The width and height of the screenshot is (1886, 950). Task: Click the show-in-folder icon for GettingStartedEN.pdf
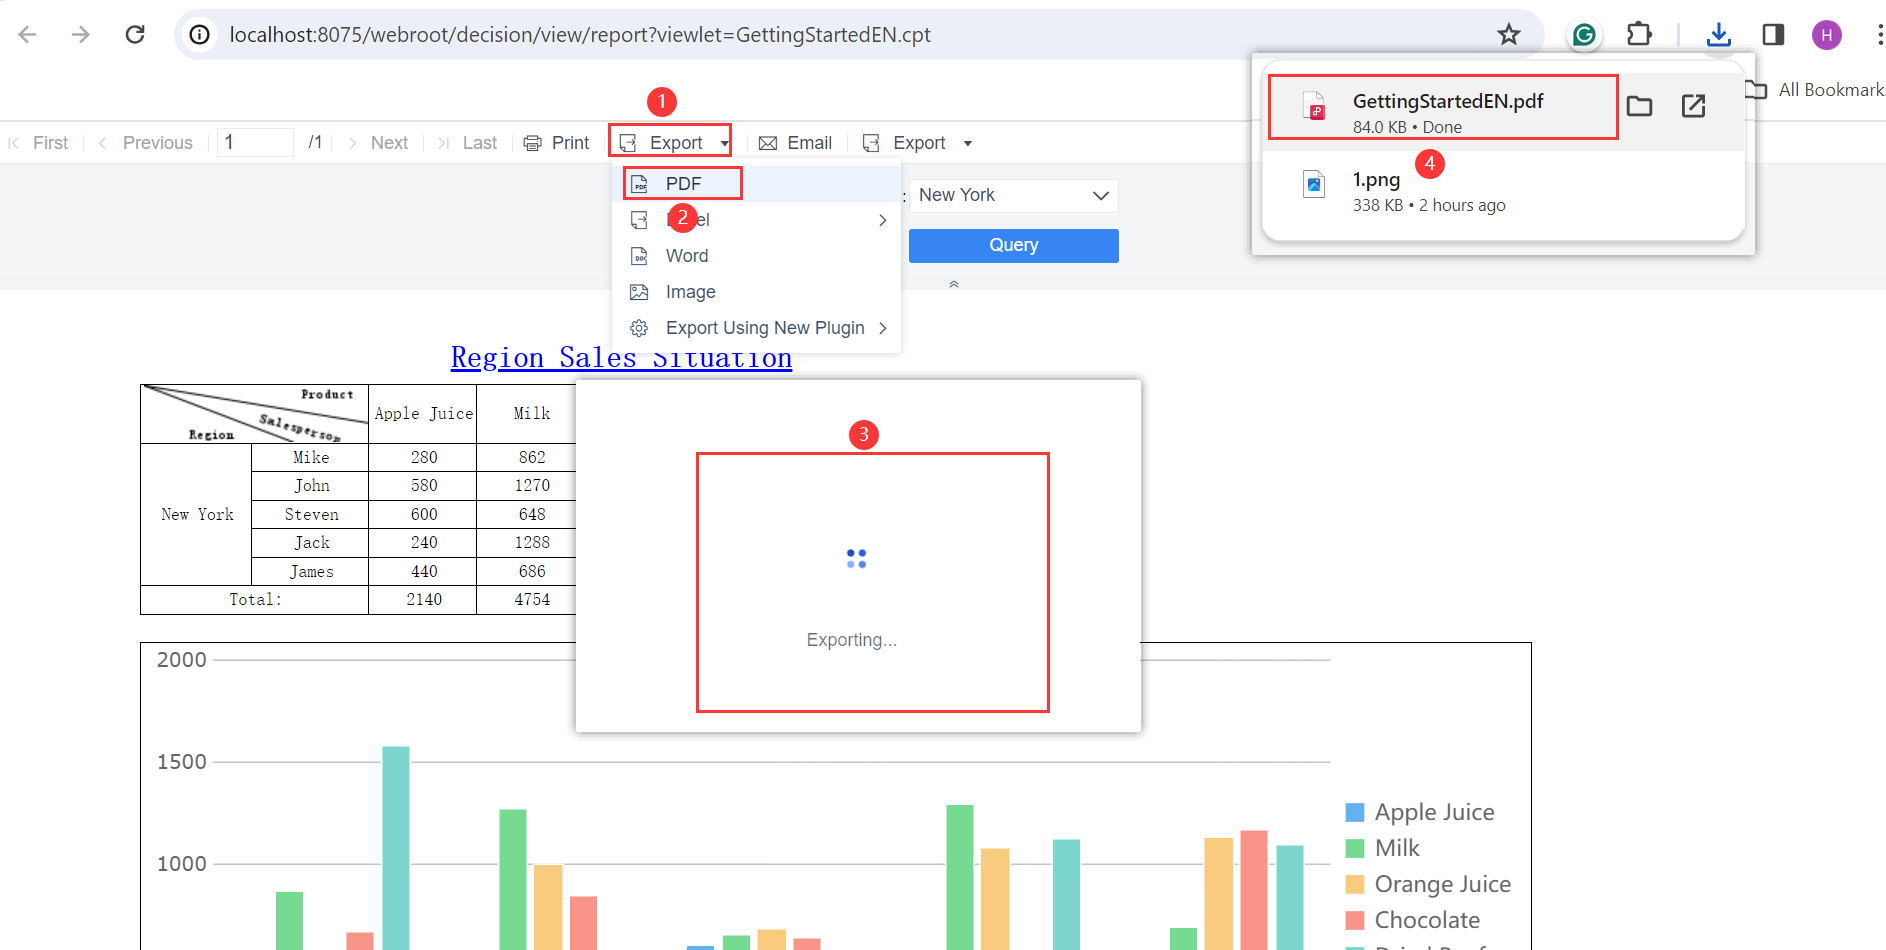(1639, 105)
